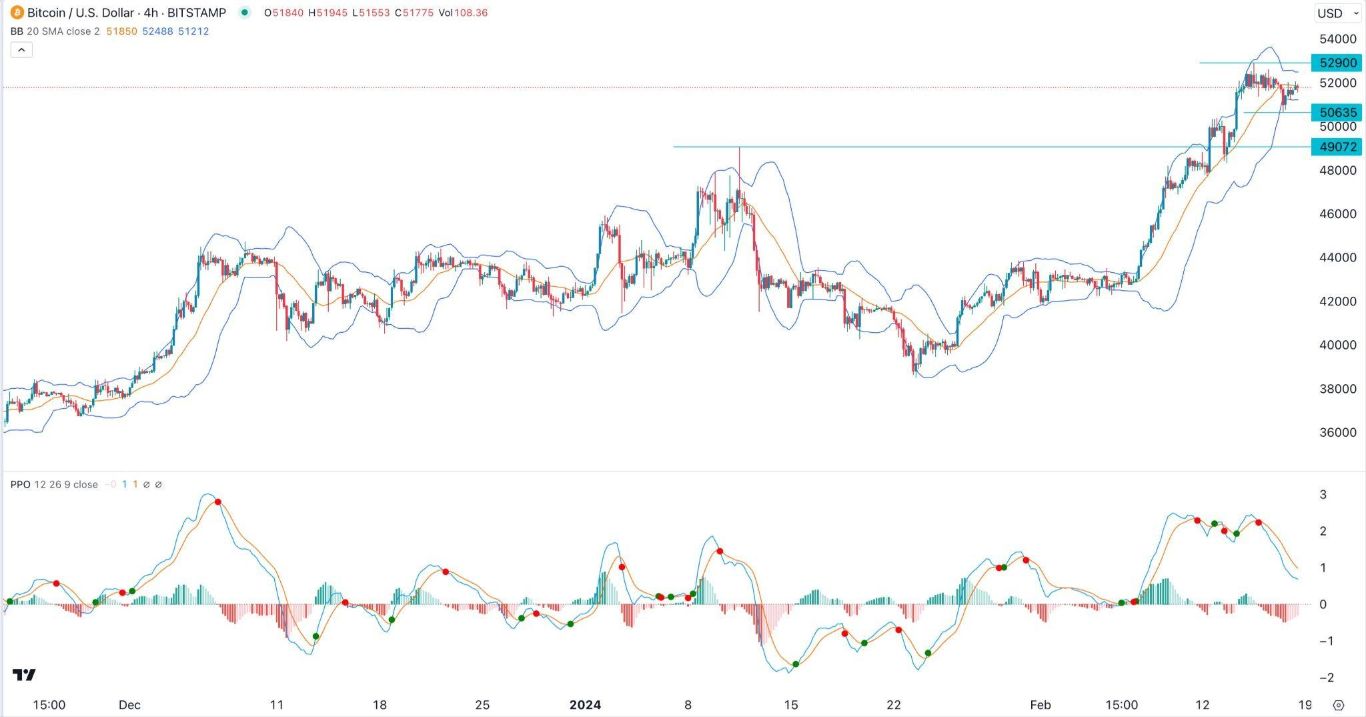This screenshot has height=717, width=1366.
Task: Click the 49072 price level label
Action: click(1338, 147)
